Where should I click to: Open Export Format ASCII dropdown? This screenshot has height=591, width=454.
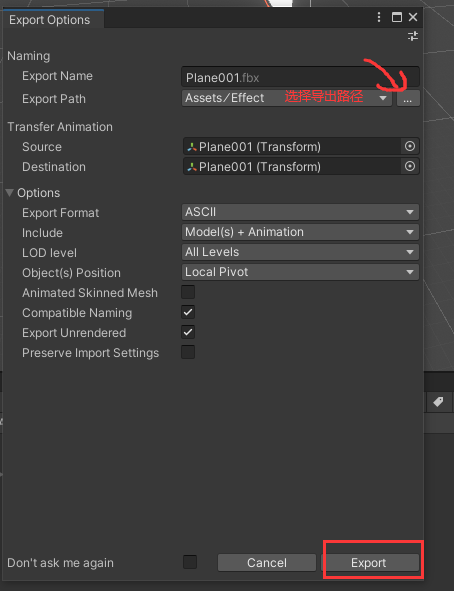pos(300,212)
